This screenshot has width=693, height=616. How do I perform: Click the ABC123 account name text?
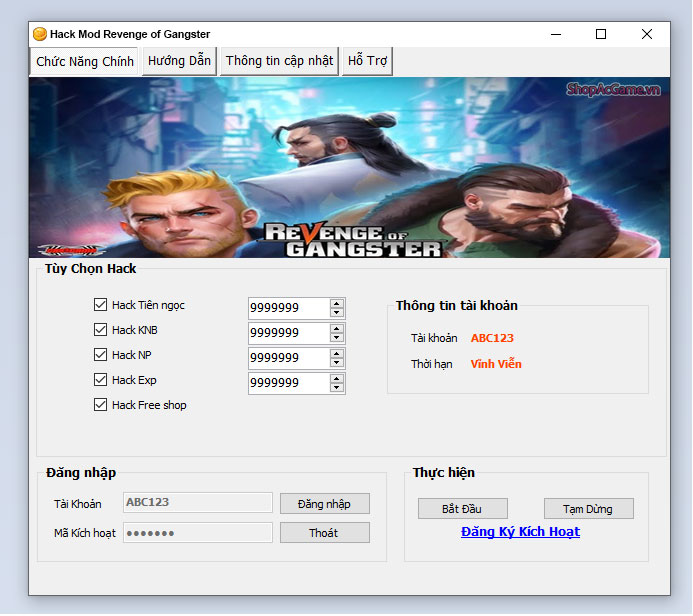click(x=492, y=338)
